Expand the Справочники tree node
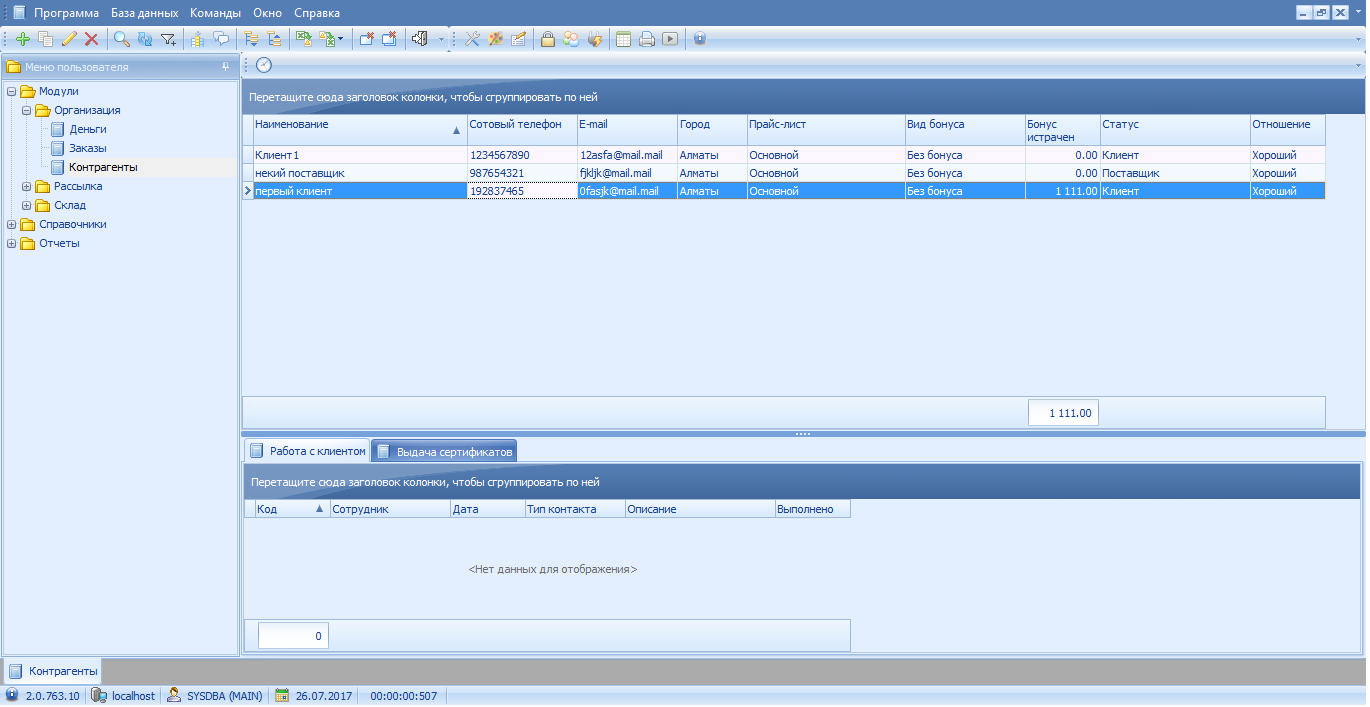Viewport: 1370px width, 707px height. tap(12, 224)
